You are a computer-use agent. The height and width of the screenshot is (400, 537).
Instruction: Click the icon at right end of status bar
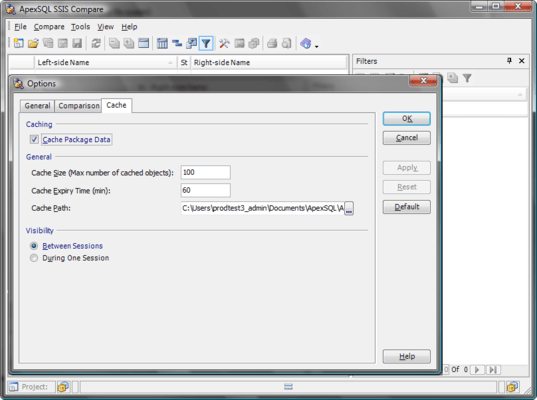coord(512,387)
